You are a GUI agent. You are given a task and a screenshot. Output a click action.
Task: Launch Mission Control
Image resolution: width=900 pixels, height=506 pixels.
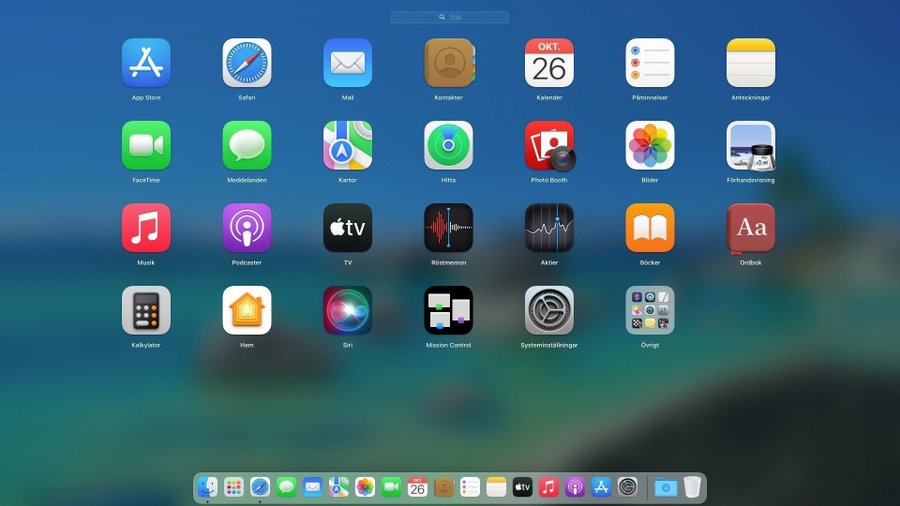[x=448, y=310]
